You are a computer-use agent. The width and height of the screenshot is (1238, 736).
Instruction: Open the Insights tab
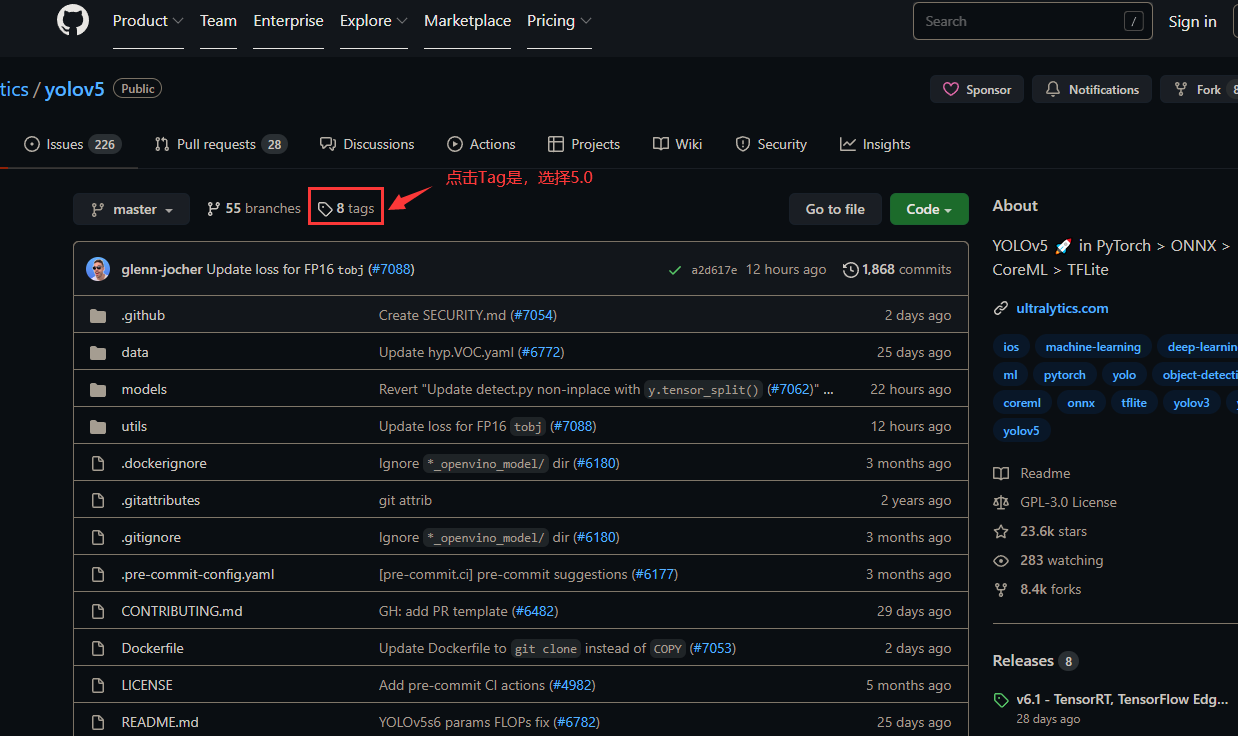[x=875, y=145]
